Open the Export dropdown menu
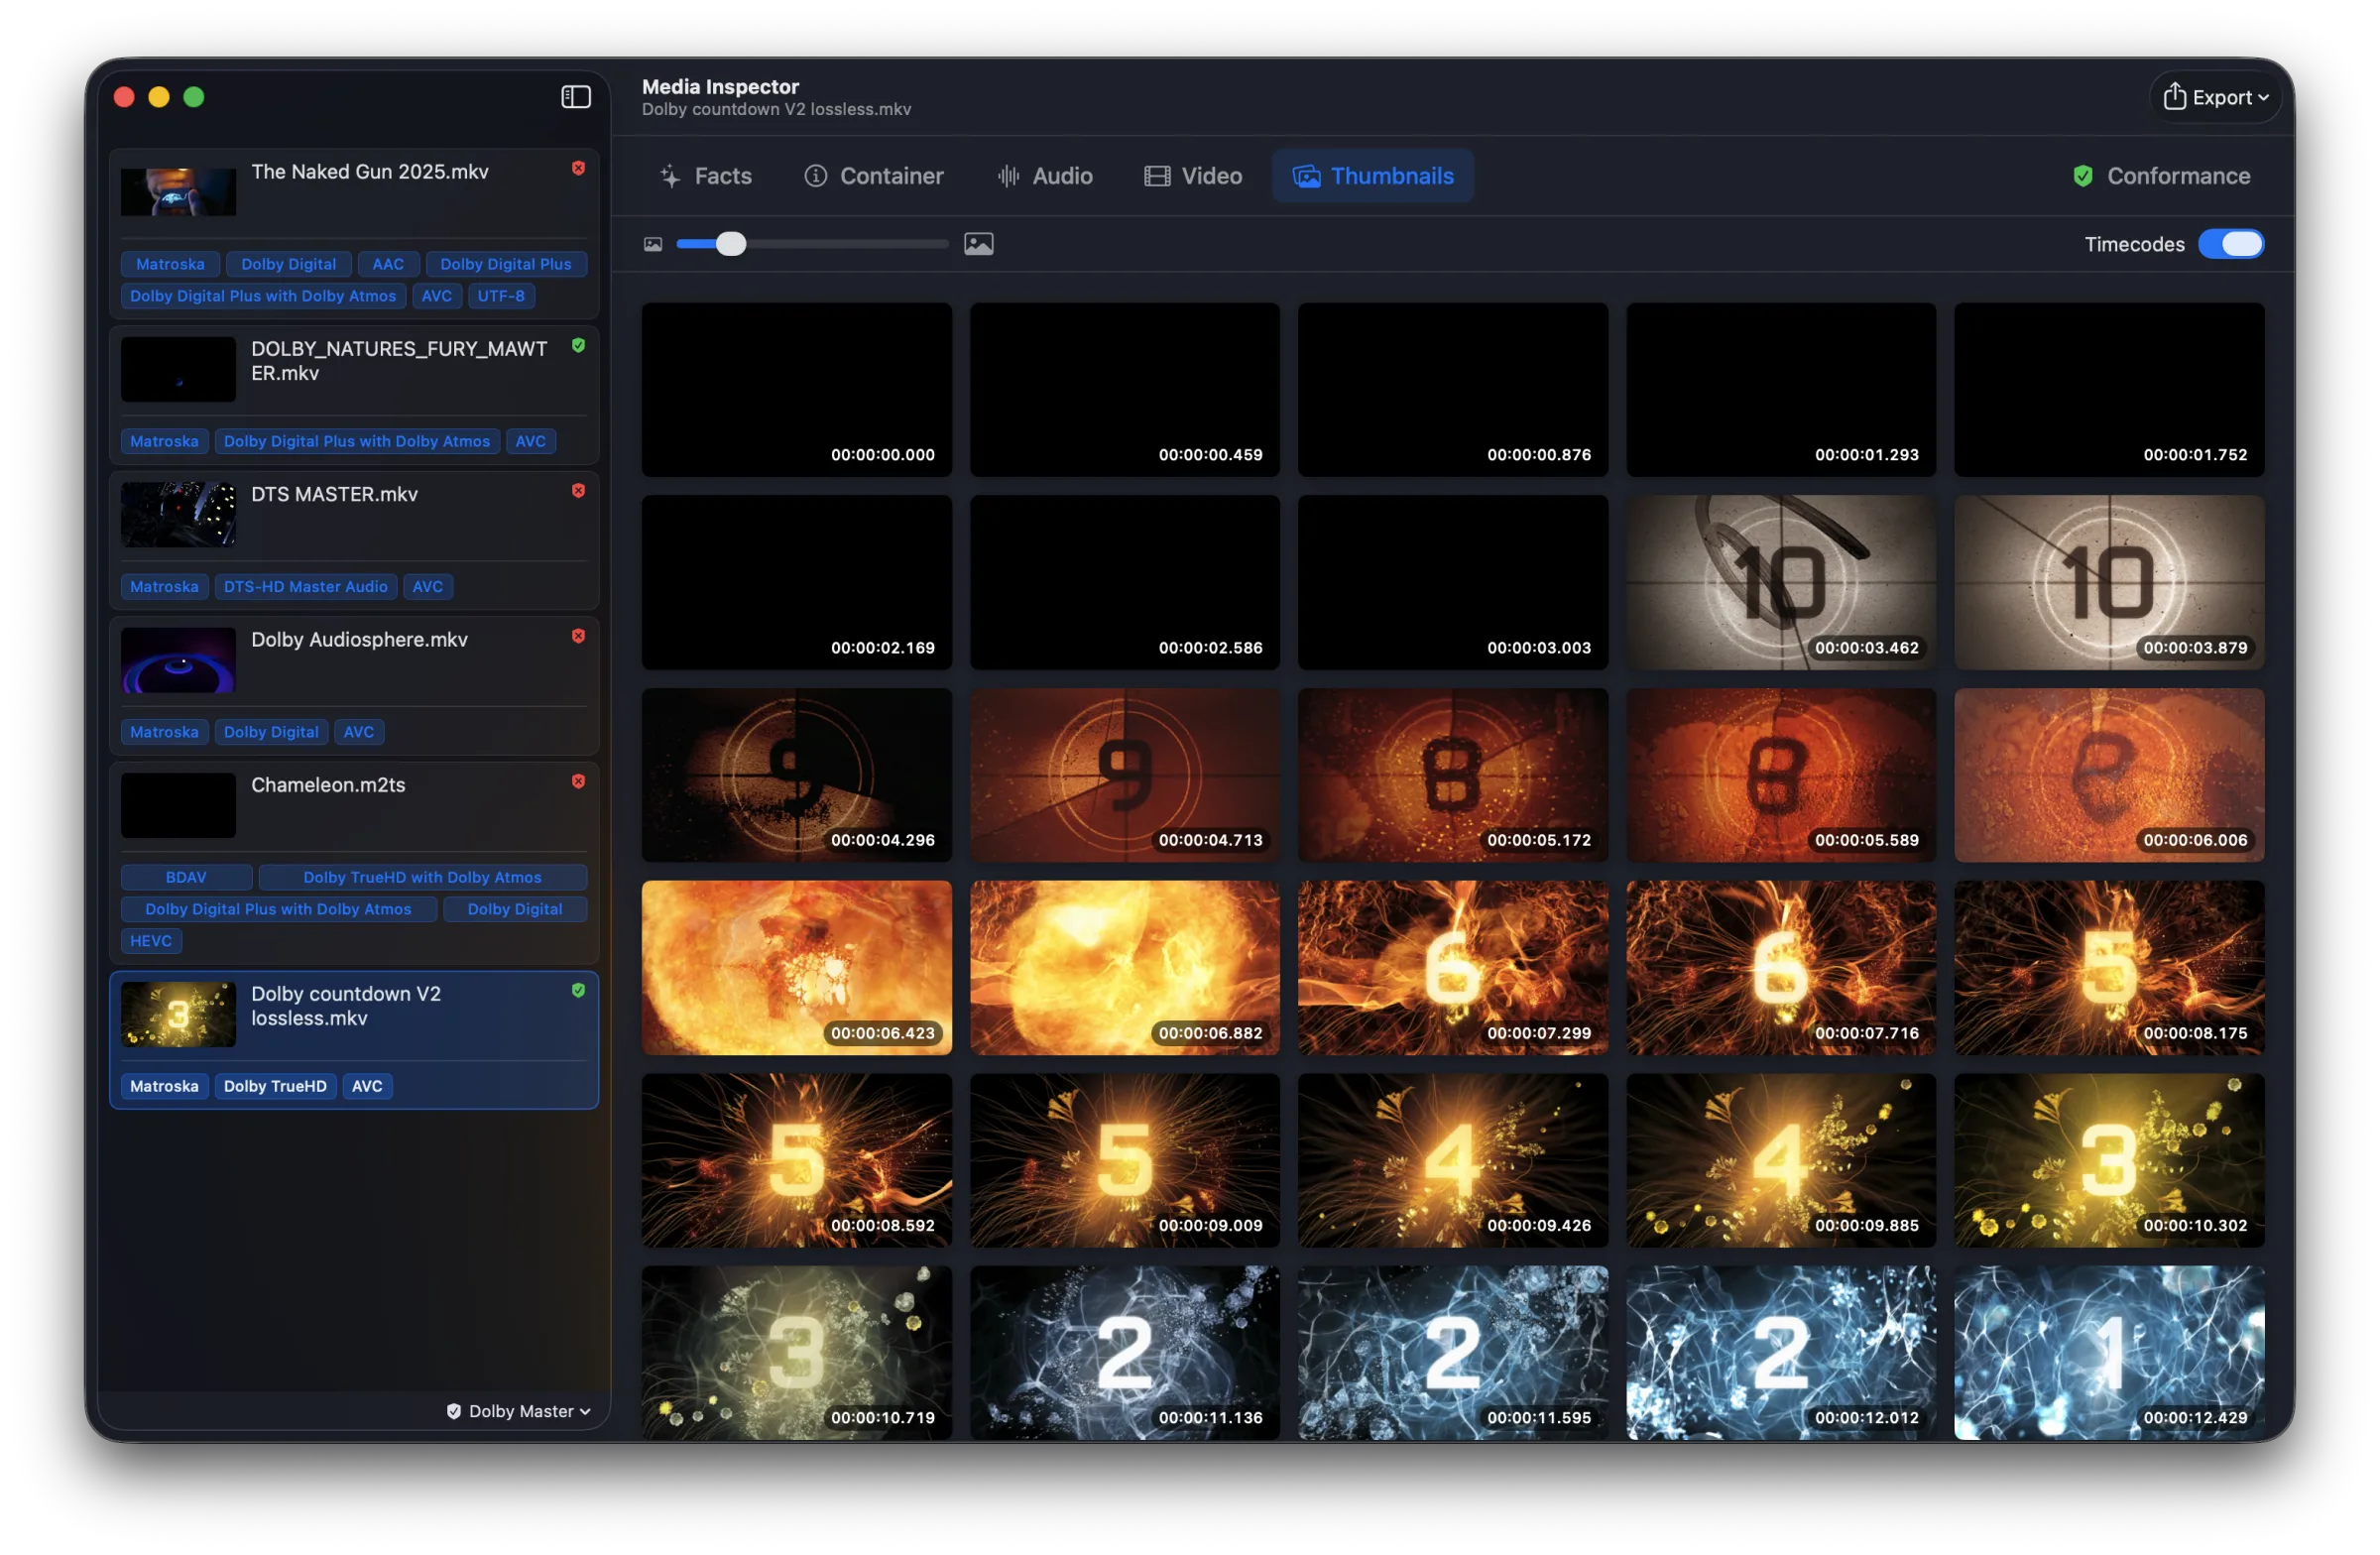 tap(2216, 97)
